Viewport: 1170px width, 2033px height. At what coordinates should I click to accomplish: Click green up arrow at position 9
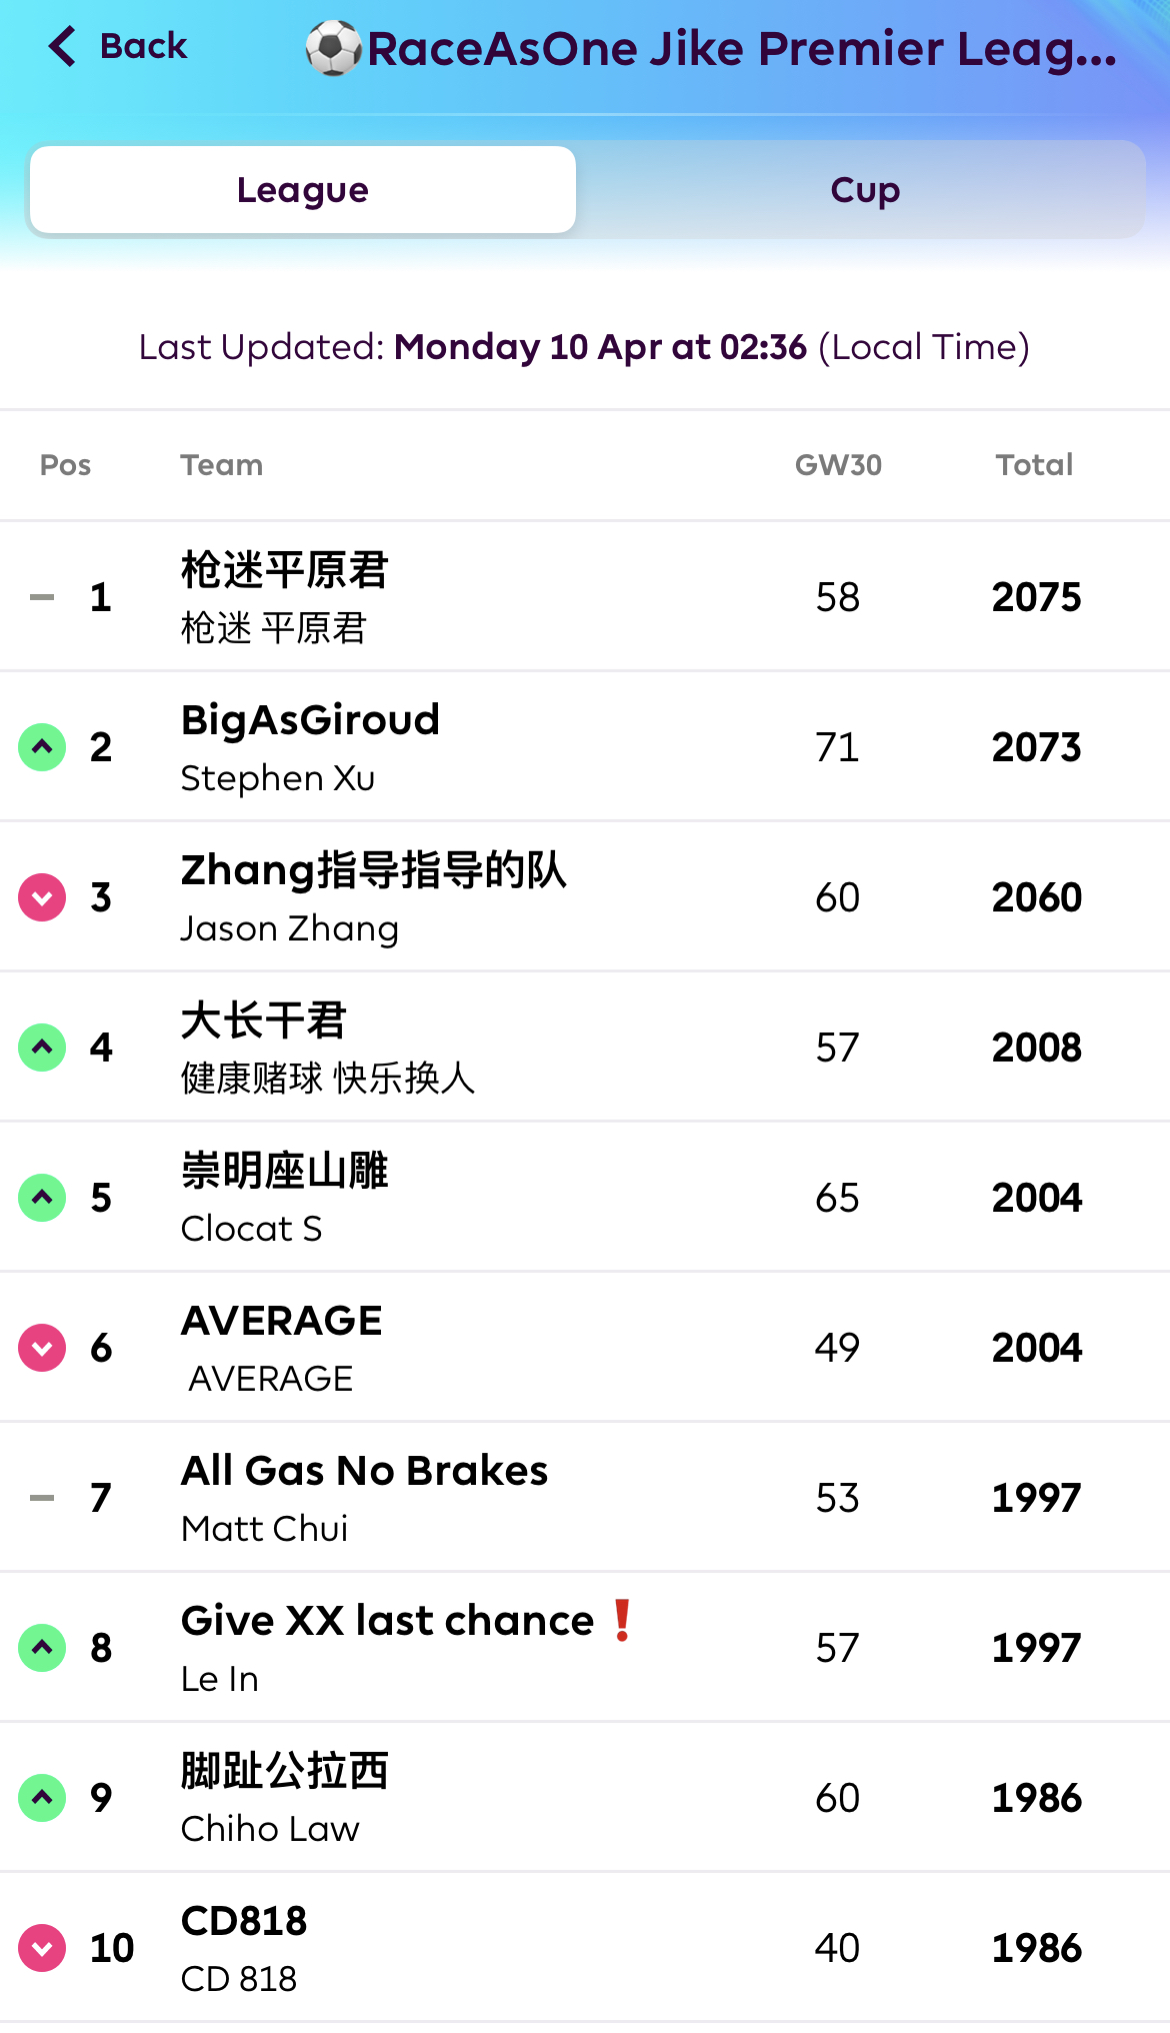[x=42, y=1798]
